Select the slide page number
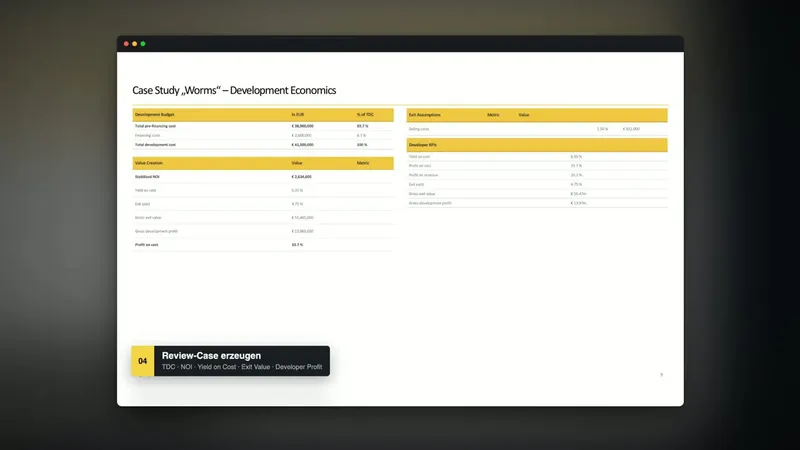 tap(662, 374)
